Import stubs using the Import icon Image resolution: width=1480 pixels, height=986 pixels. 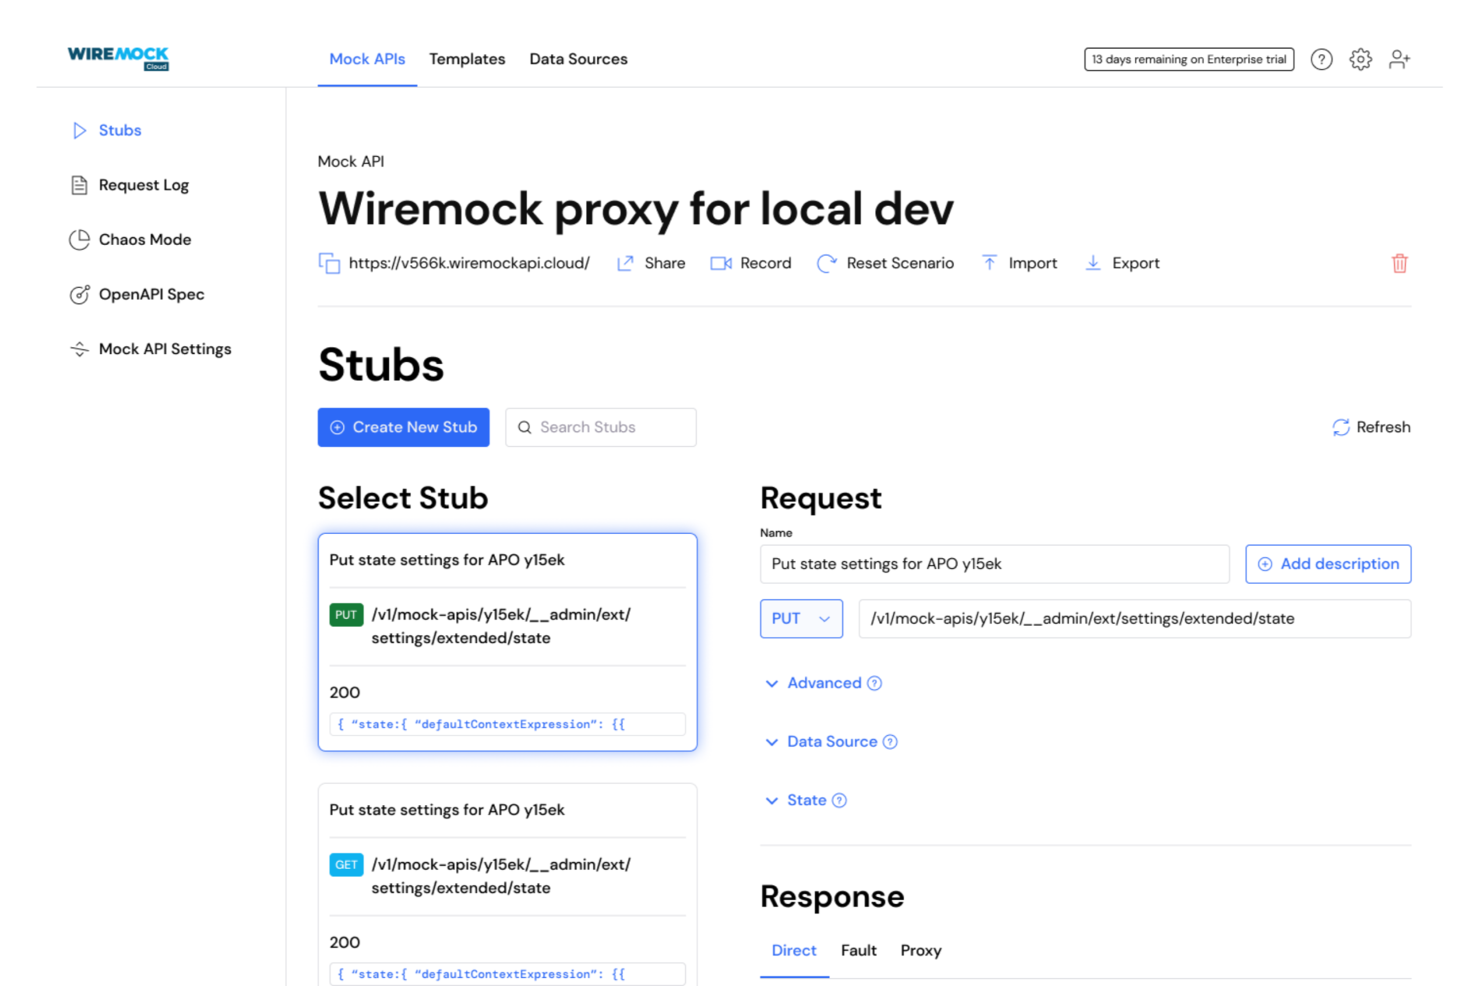(989, 262)
